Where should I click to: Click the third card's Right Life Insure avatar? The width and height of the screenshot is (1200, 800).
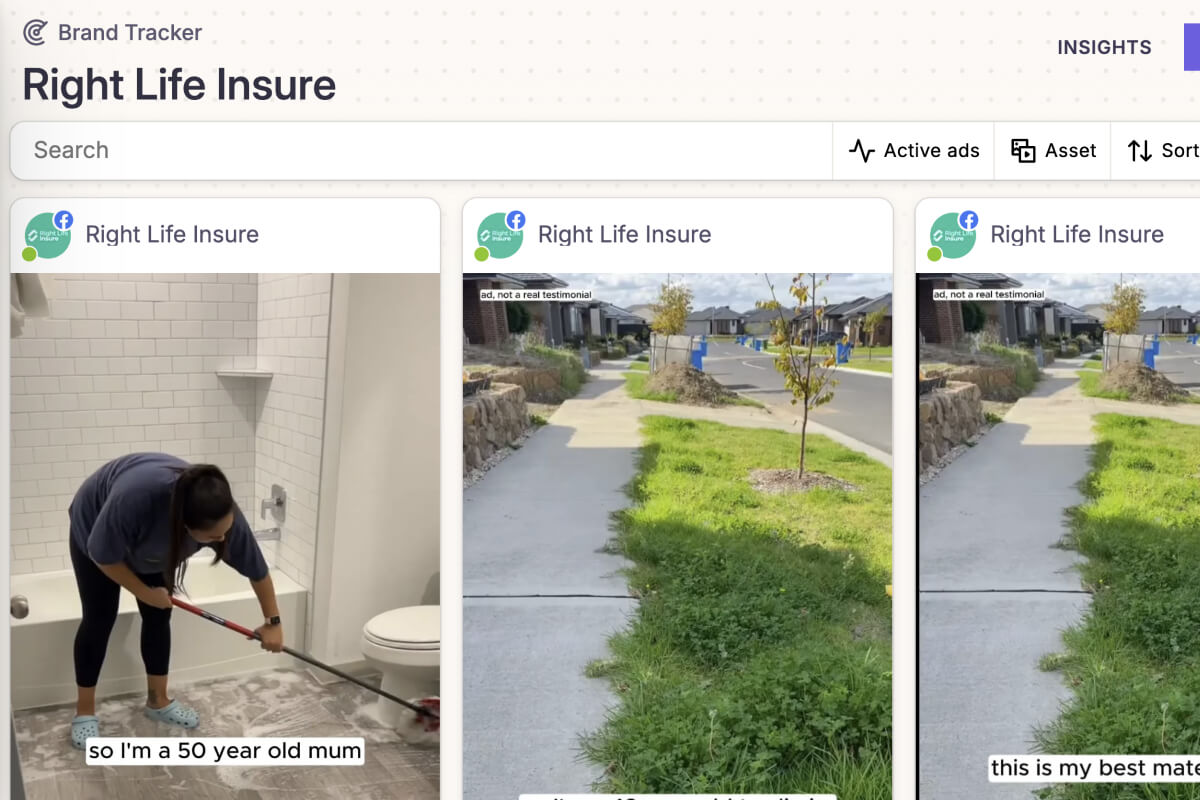click(x=952, y=236)
